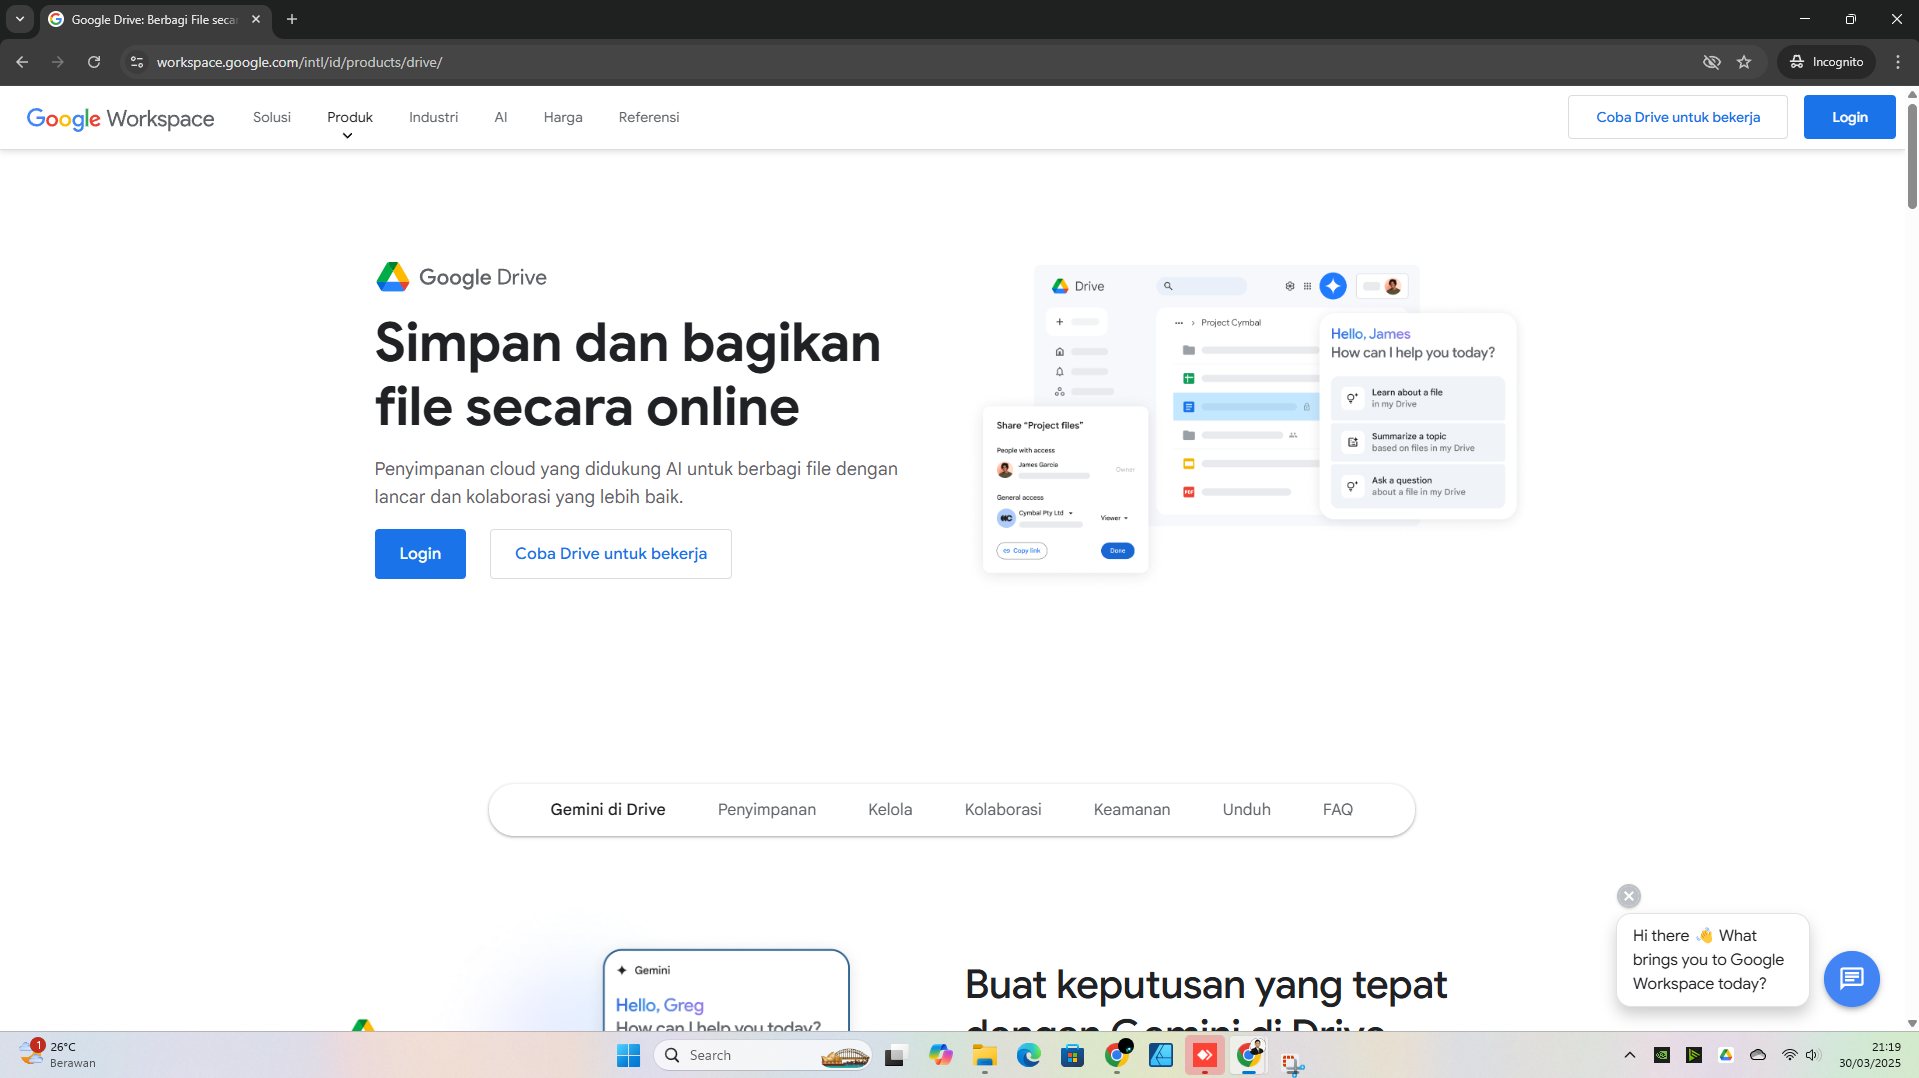This screenshot has height=1078, width=1919.
Task: Select the FAQ tab
Action: (1338, 810)
